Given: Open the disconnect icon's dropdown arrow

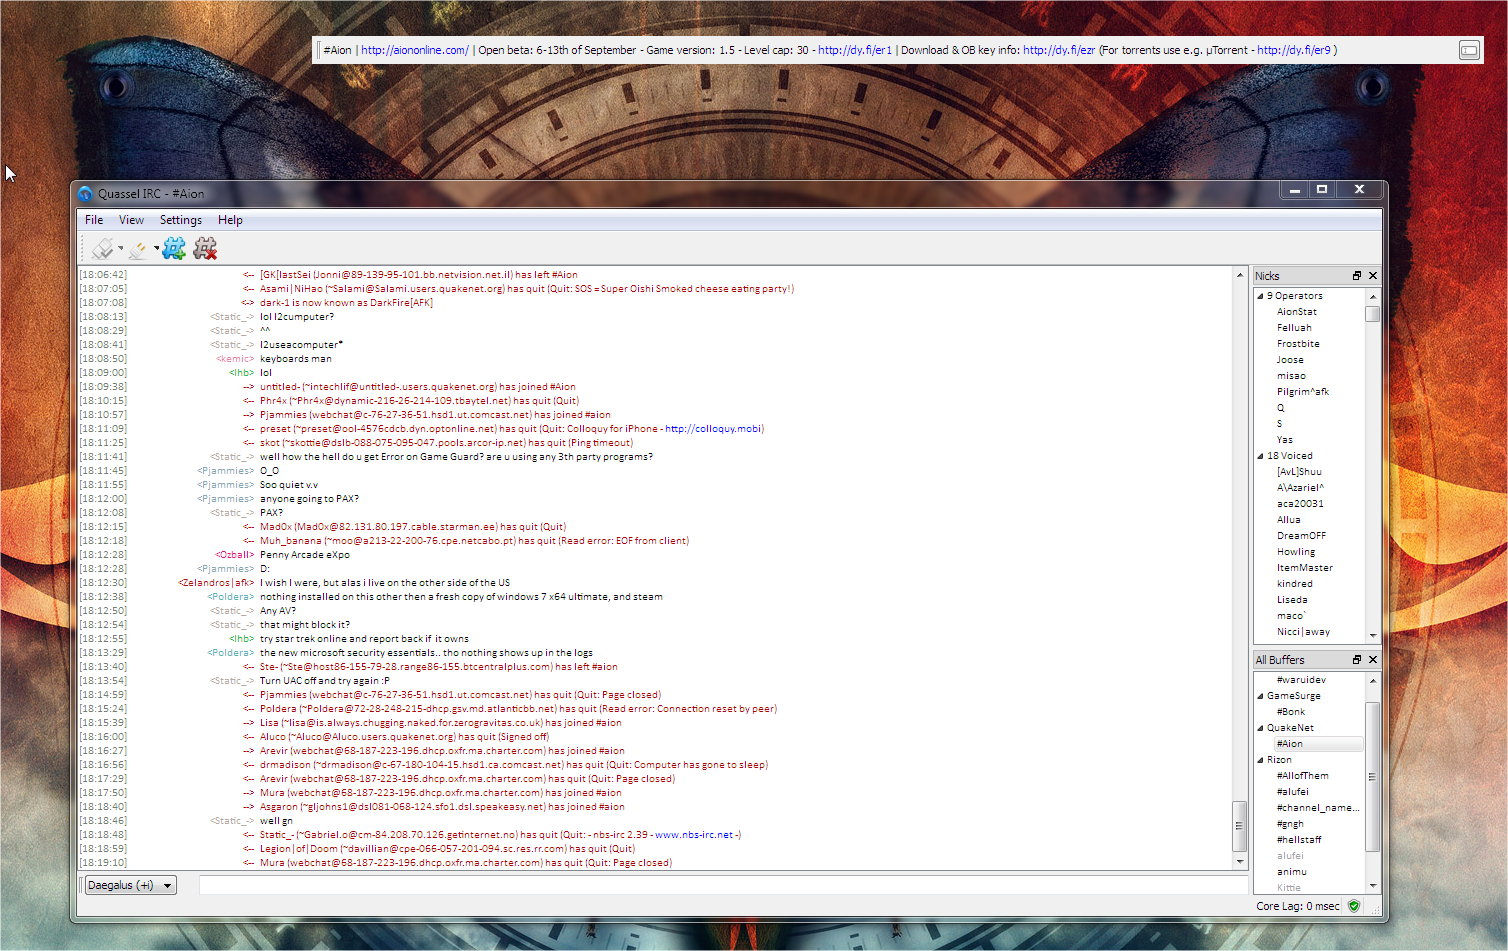Looking at the screenshot, I should coord(156,249).
